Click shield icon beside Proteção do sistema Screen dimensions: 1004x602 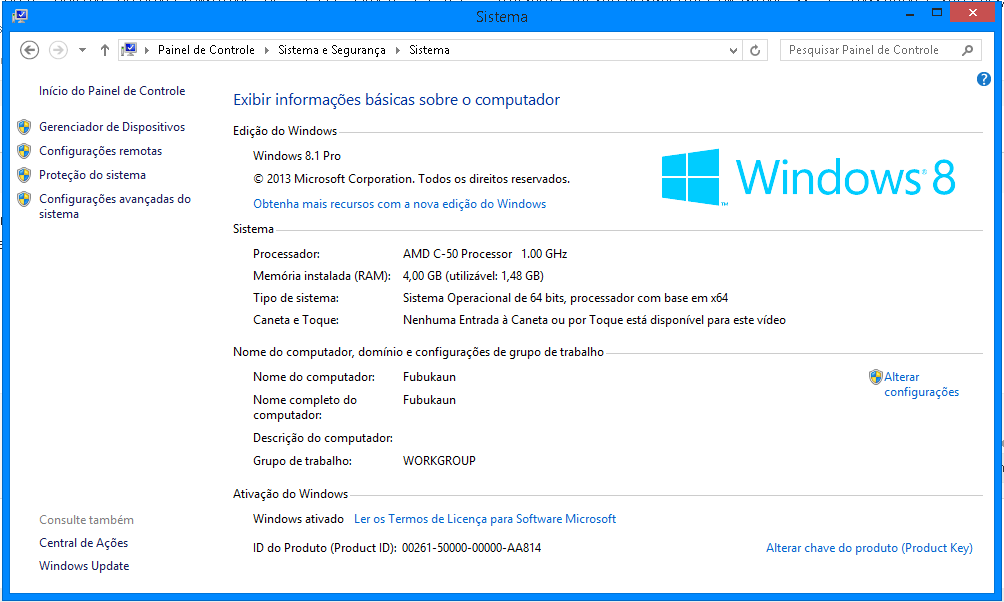tap(24, 175)
